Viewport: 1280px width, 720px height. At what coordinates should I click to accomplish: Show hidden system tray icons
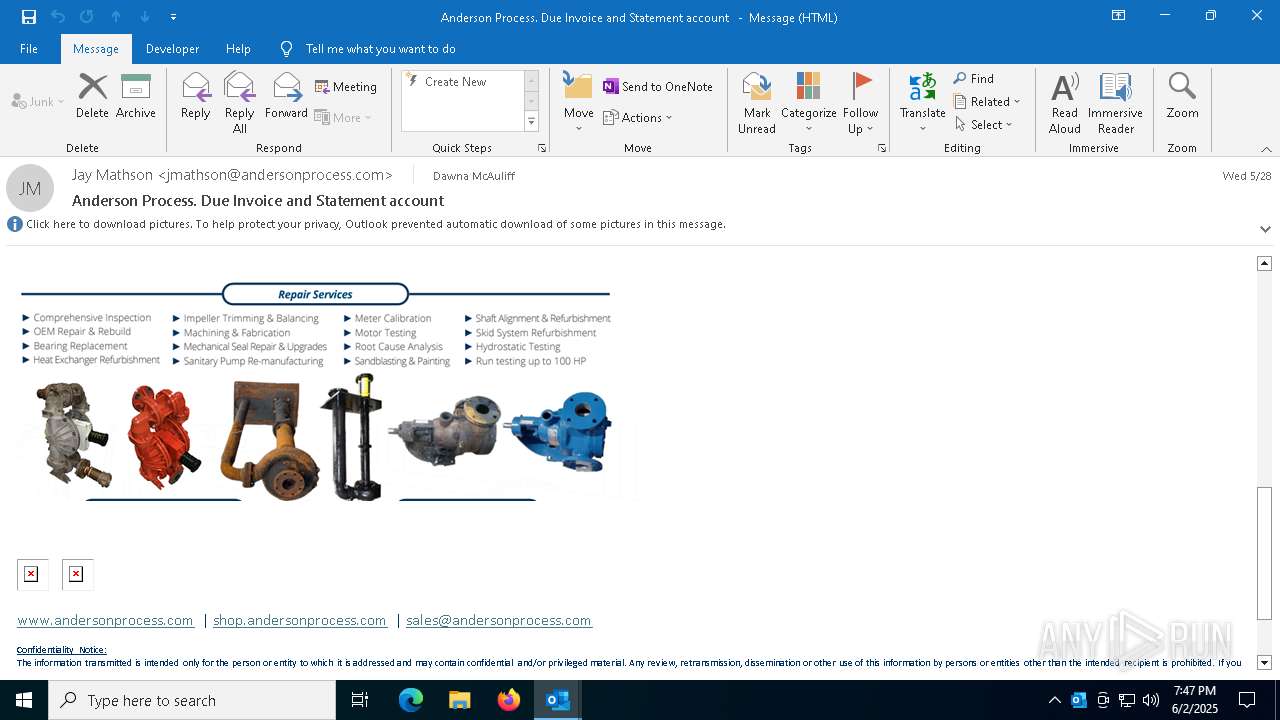(x=1054, y=700)
